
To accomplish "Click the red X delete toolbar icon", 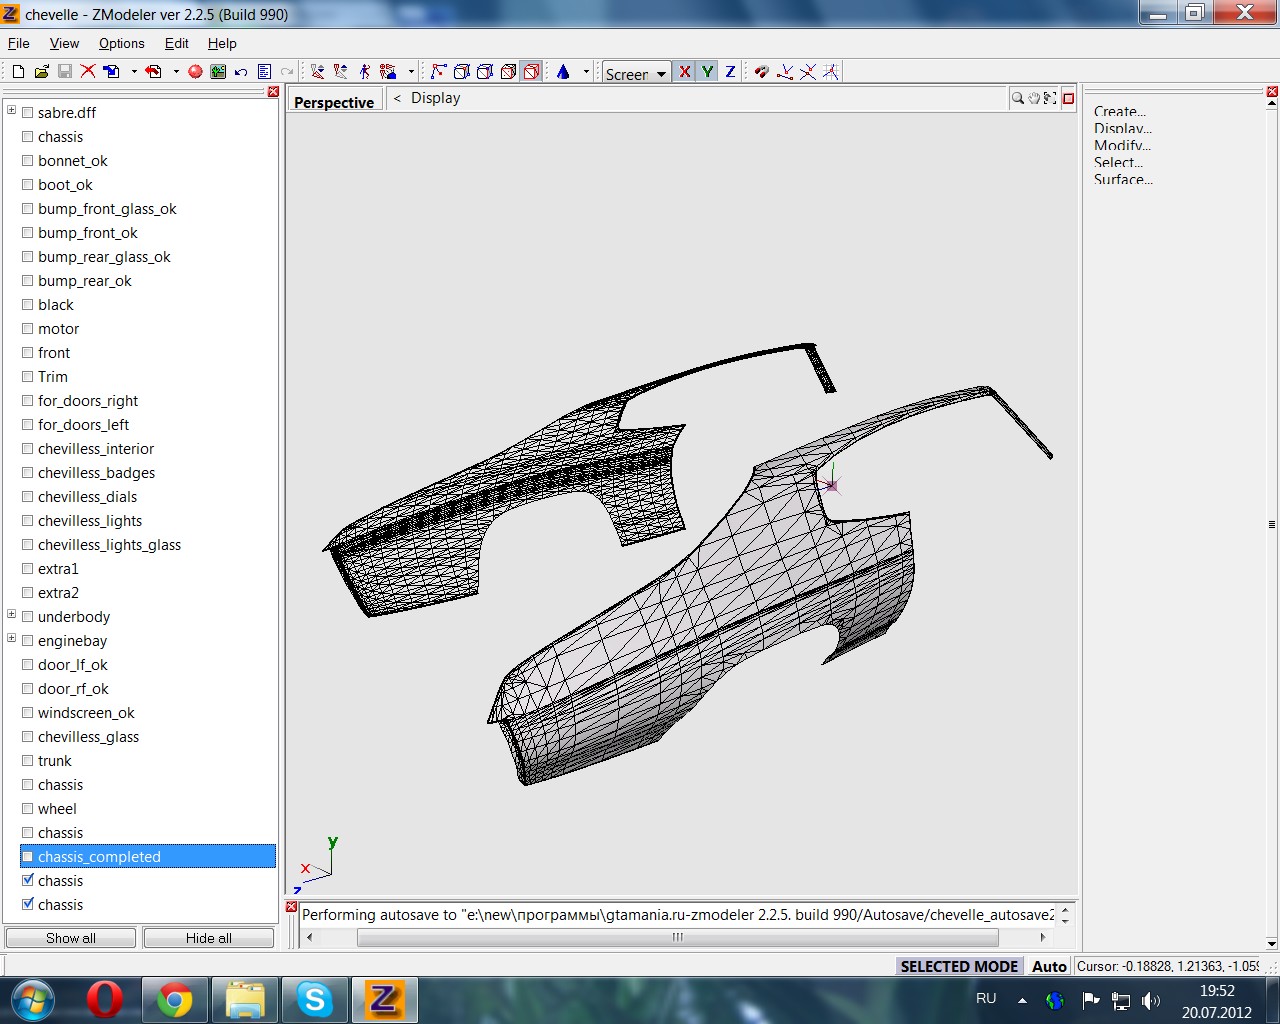I will coord(88,71).
